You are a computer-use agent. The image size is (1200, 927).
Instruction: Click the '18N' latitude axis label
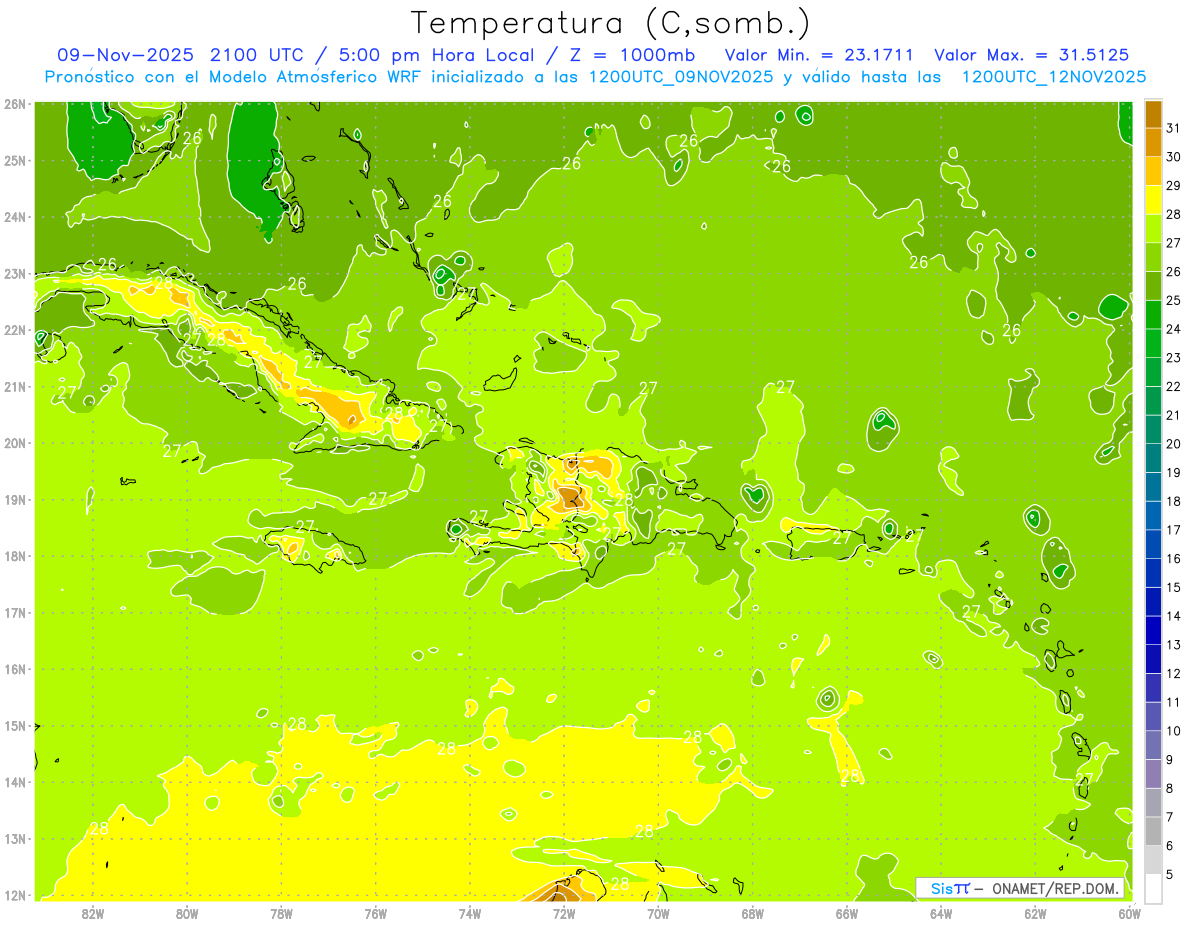[15, 556]
